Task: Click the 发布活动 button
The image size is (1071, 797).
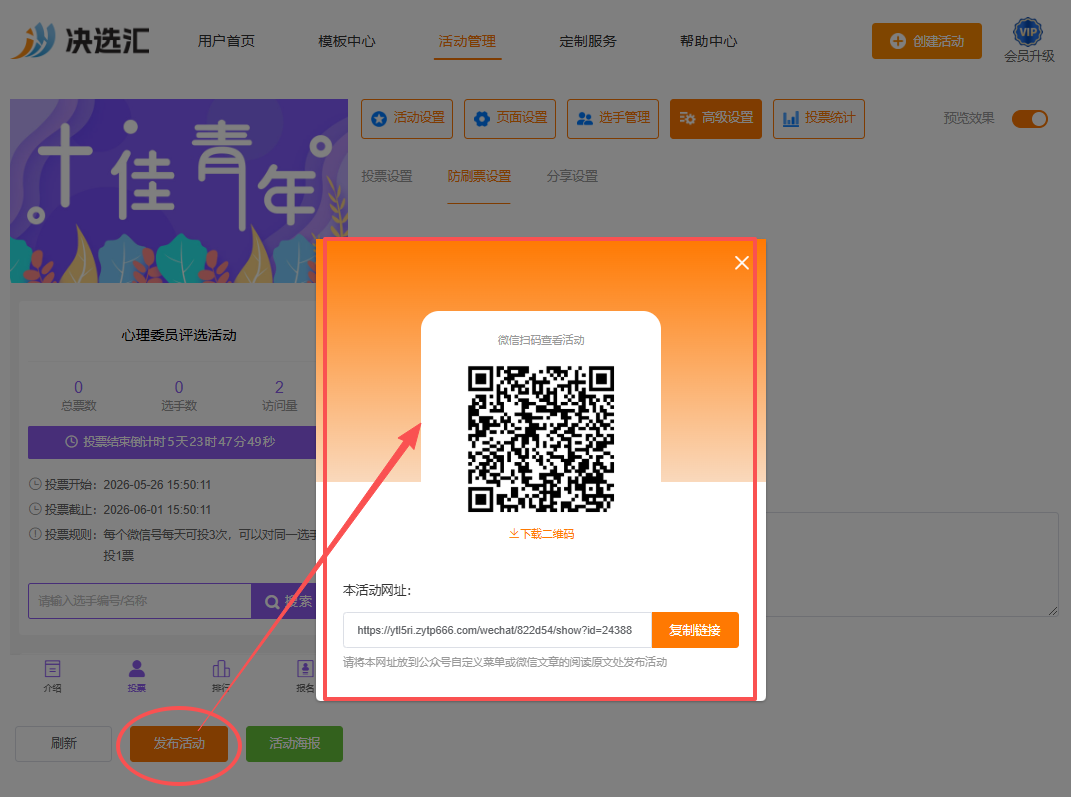Action: [x=179, y=744]
